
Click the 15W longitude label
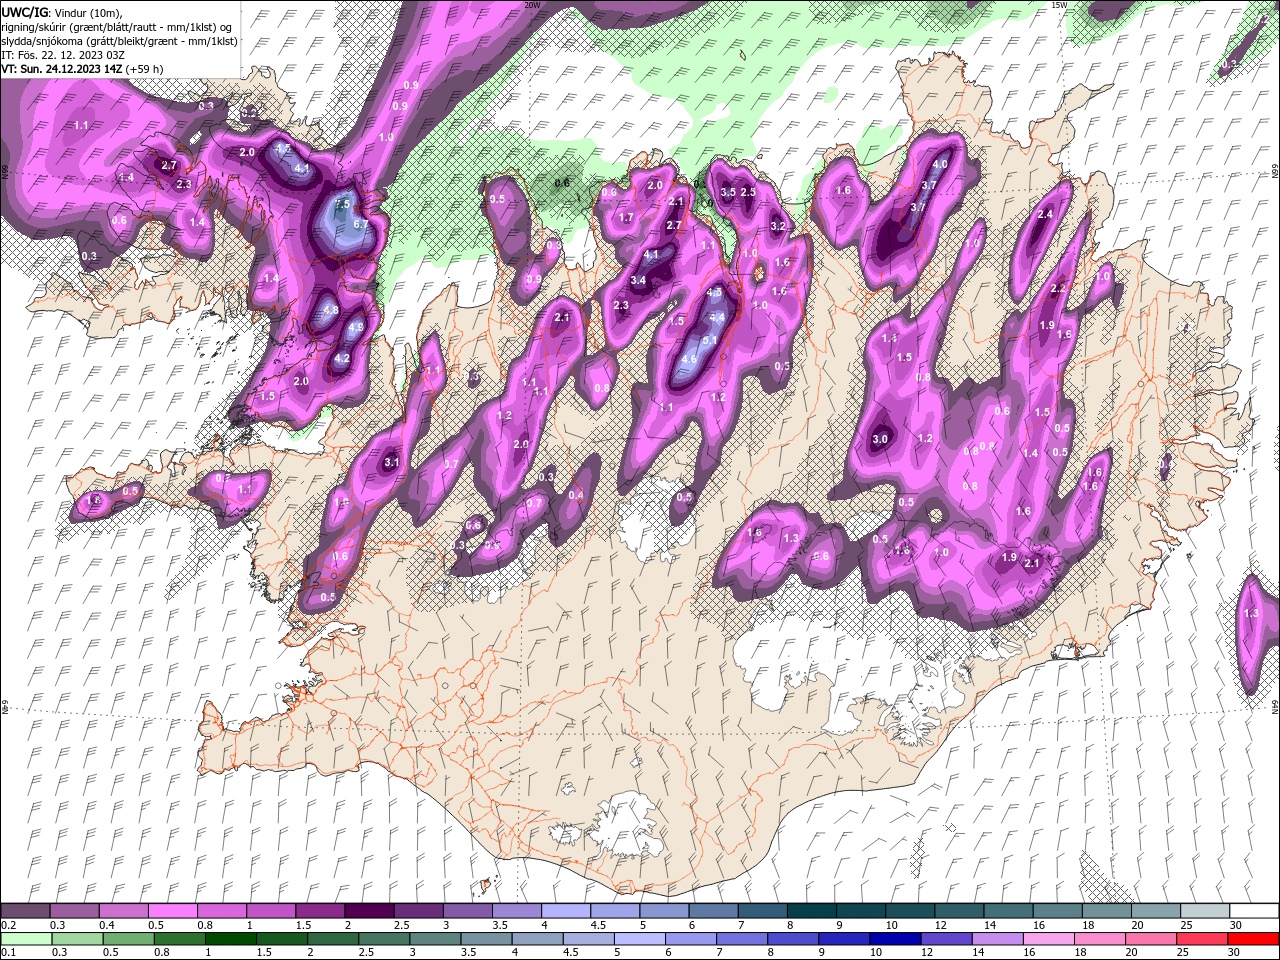point(1059,5)
